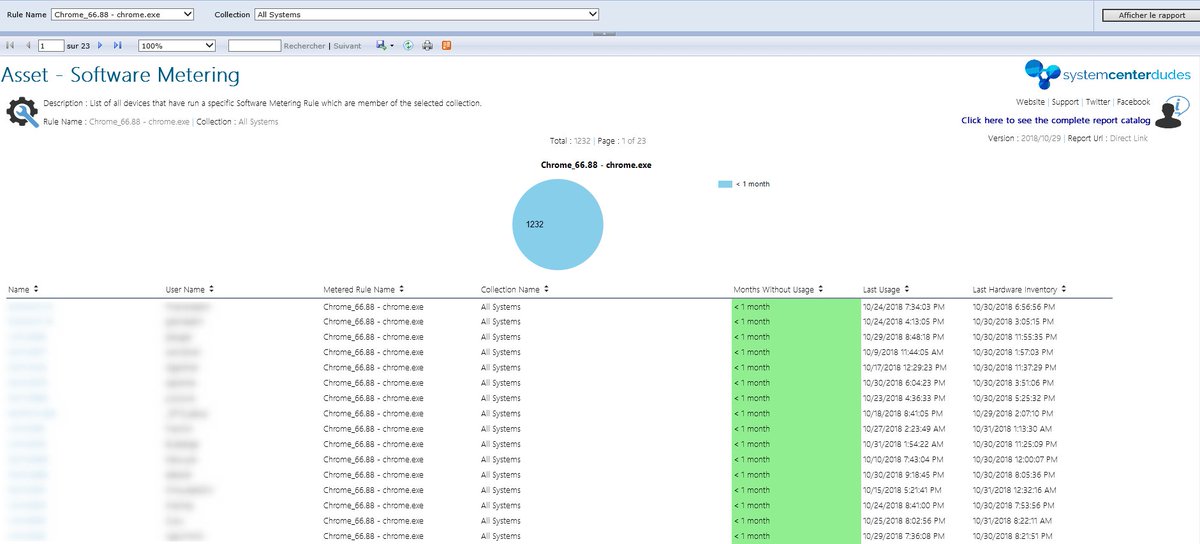The width and height of the screenshot is (1200, 544).
Task: Click the search text field
Action: click(254, 45)
